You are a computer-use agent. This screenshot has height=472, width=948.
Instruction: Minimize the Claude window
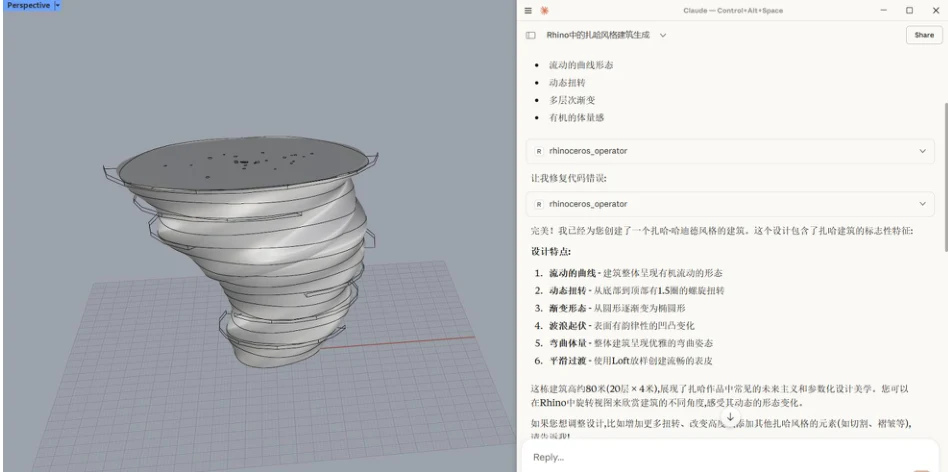click(883, 10)
